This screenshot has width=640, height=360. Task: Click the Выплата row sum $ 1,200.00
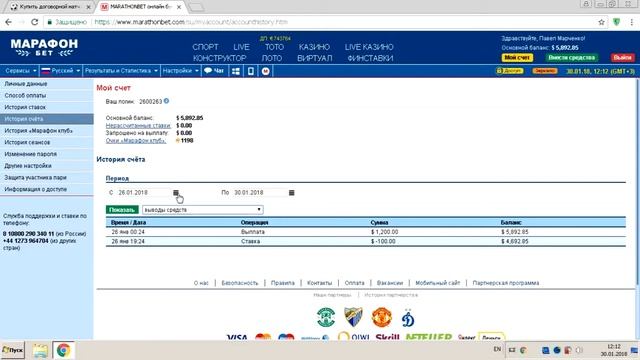click(x=384, y=232)
